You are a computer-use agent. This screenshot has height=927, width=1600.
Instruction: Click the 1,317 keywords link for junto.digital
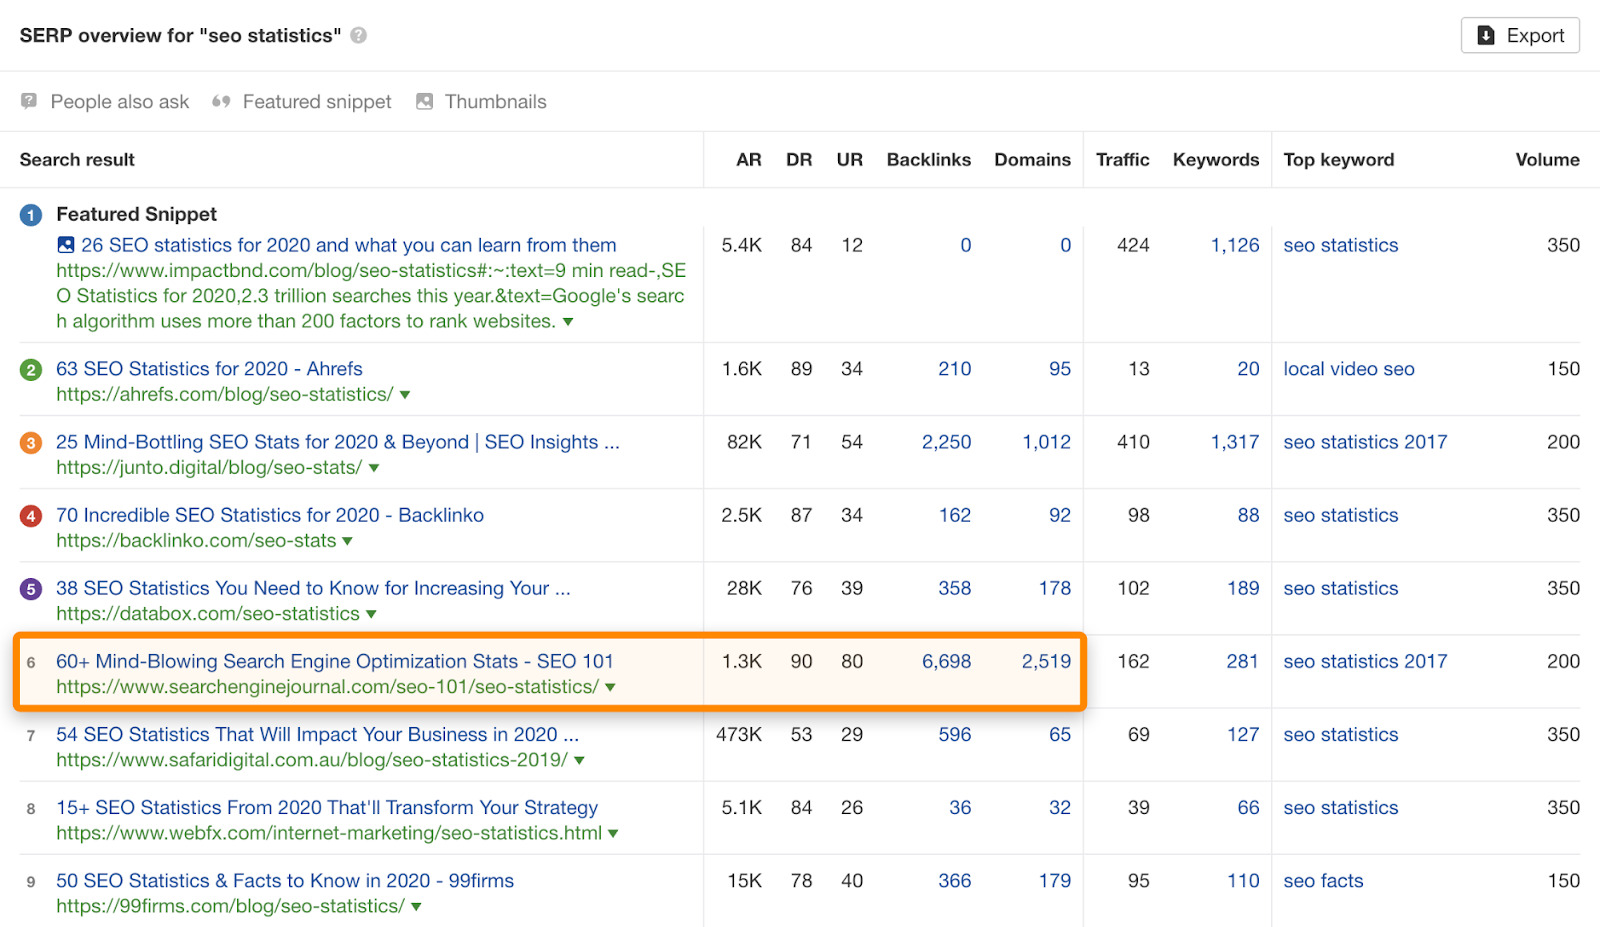(x=1235, y=441)
